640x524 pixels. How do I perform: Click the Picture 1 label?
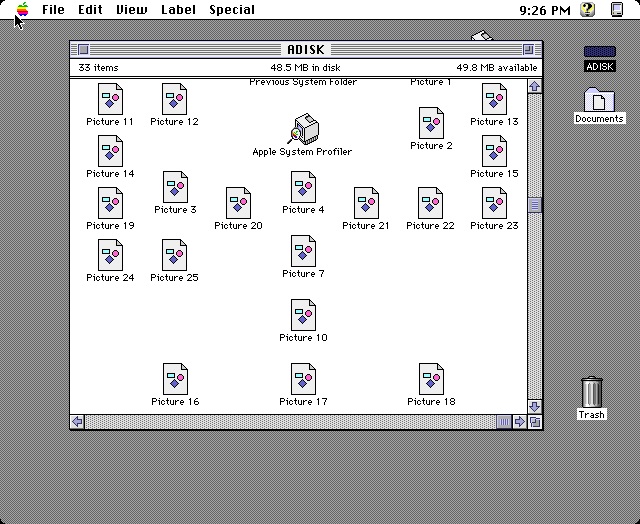[431, 82]
